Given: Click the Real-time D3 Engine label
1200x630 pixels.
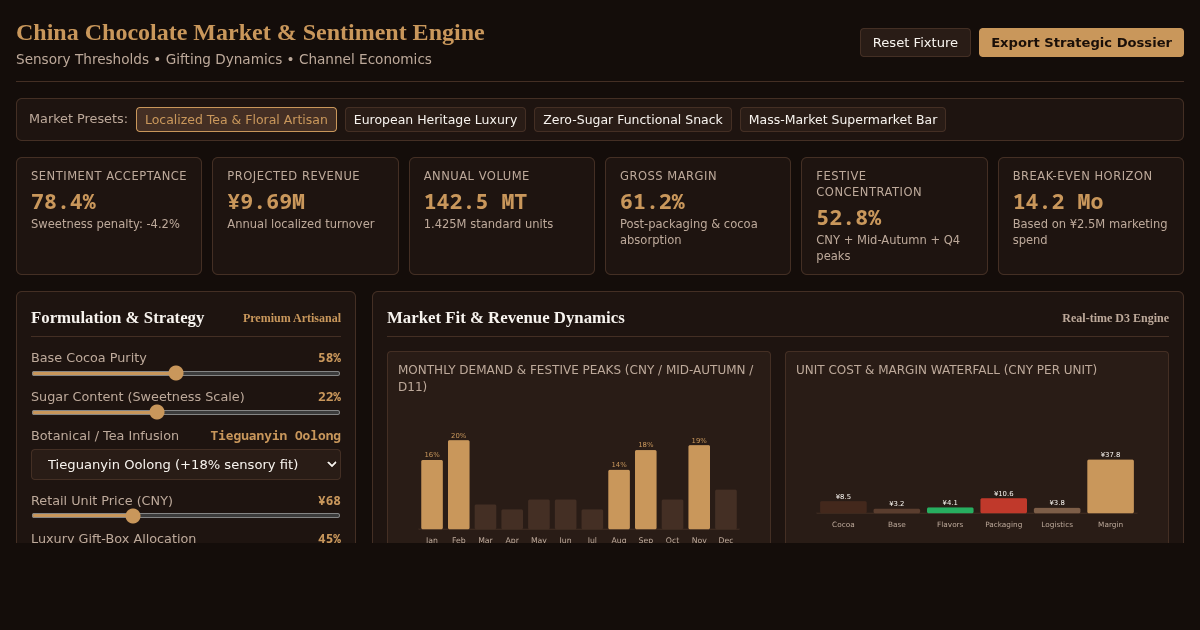Looking at the screenshot, I should click(1115, 318).
